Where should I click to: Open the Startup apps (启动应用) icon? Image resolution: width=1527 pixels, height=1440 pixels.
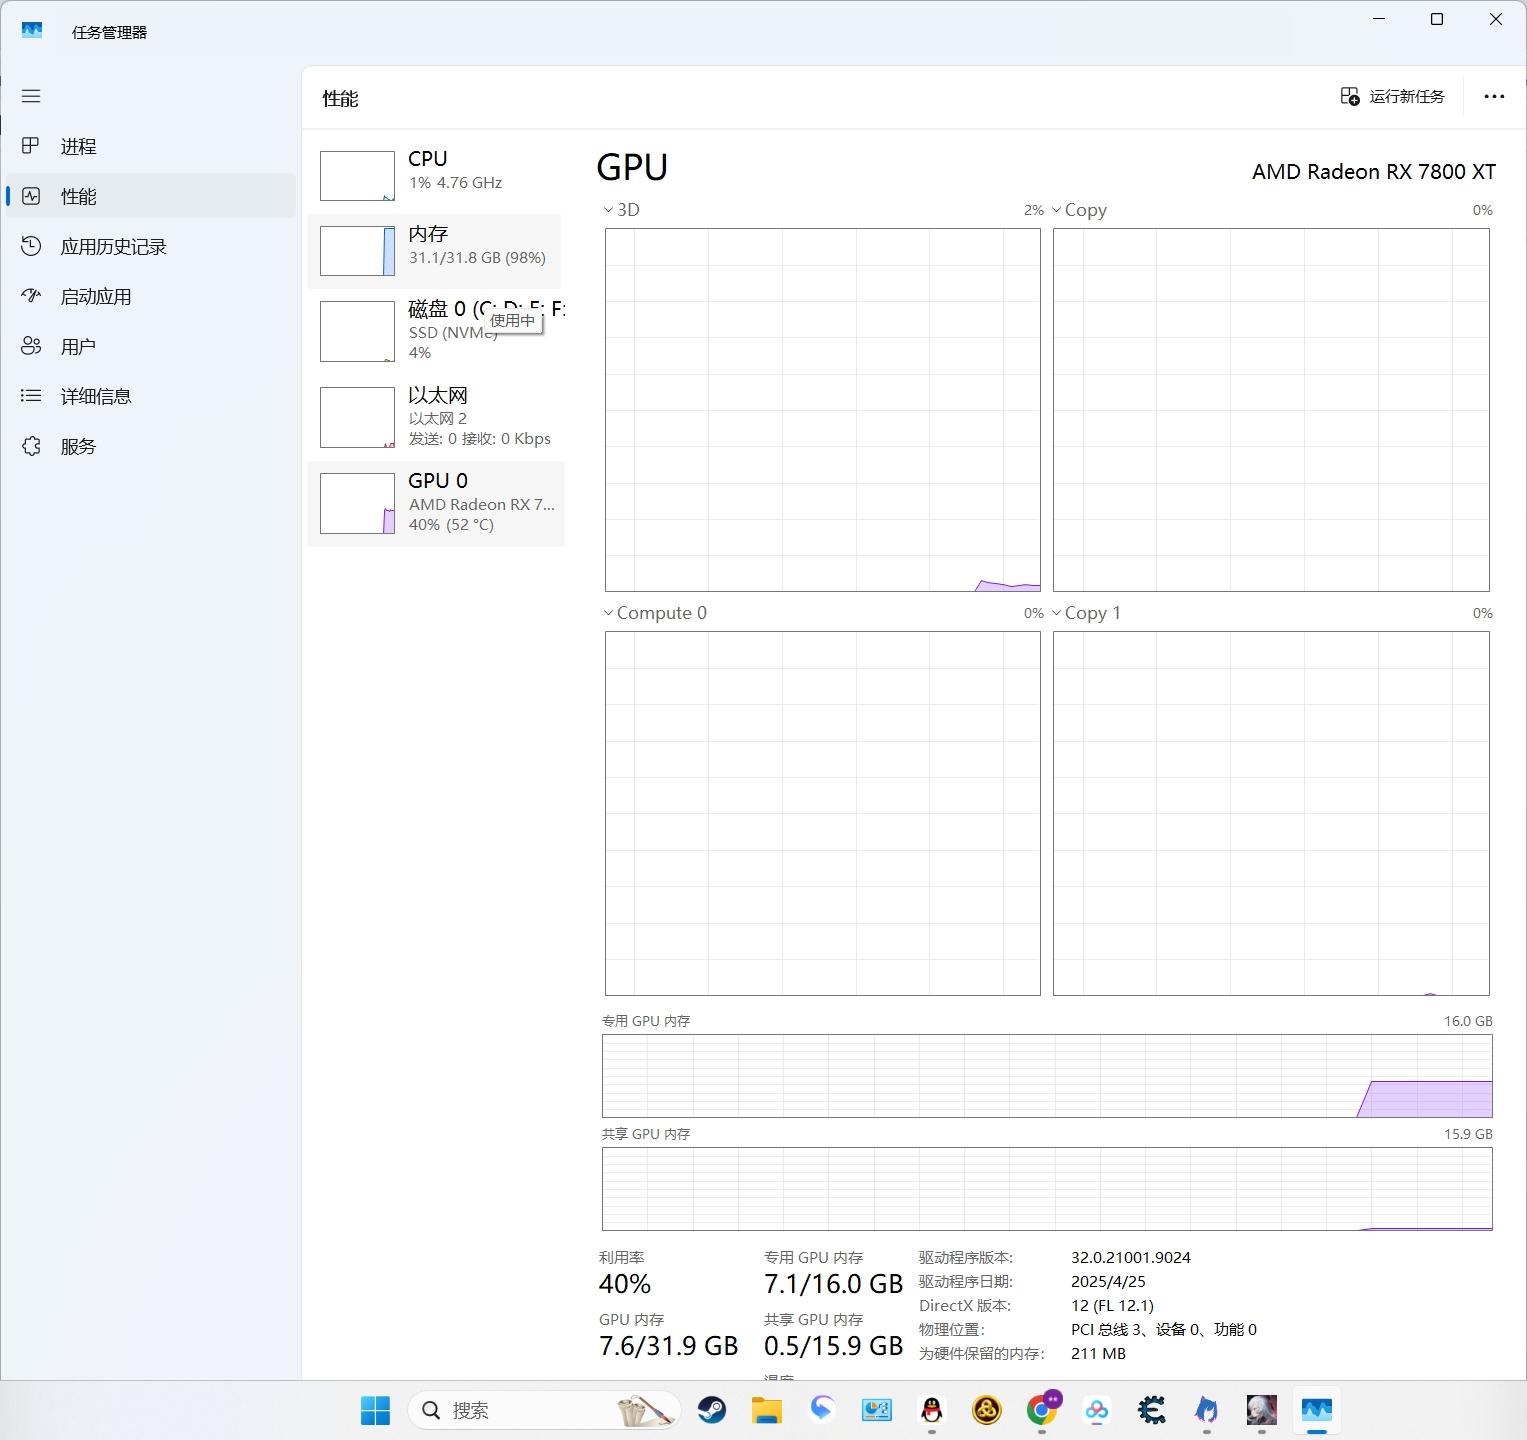(31, 296)
